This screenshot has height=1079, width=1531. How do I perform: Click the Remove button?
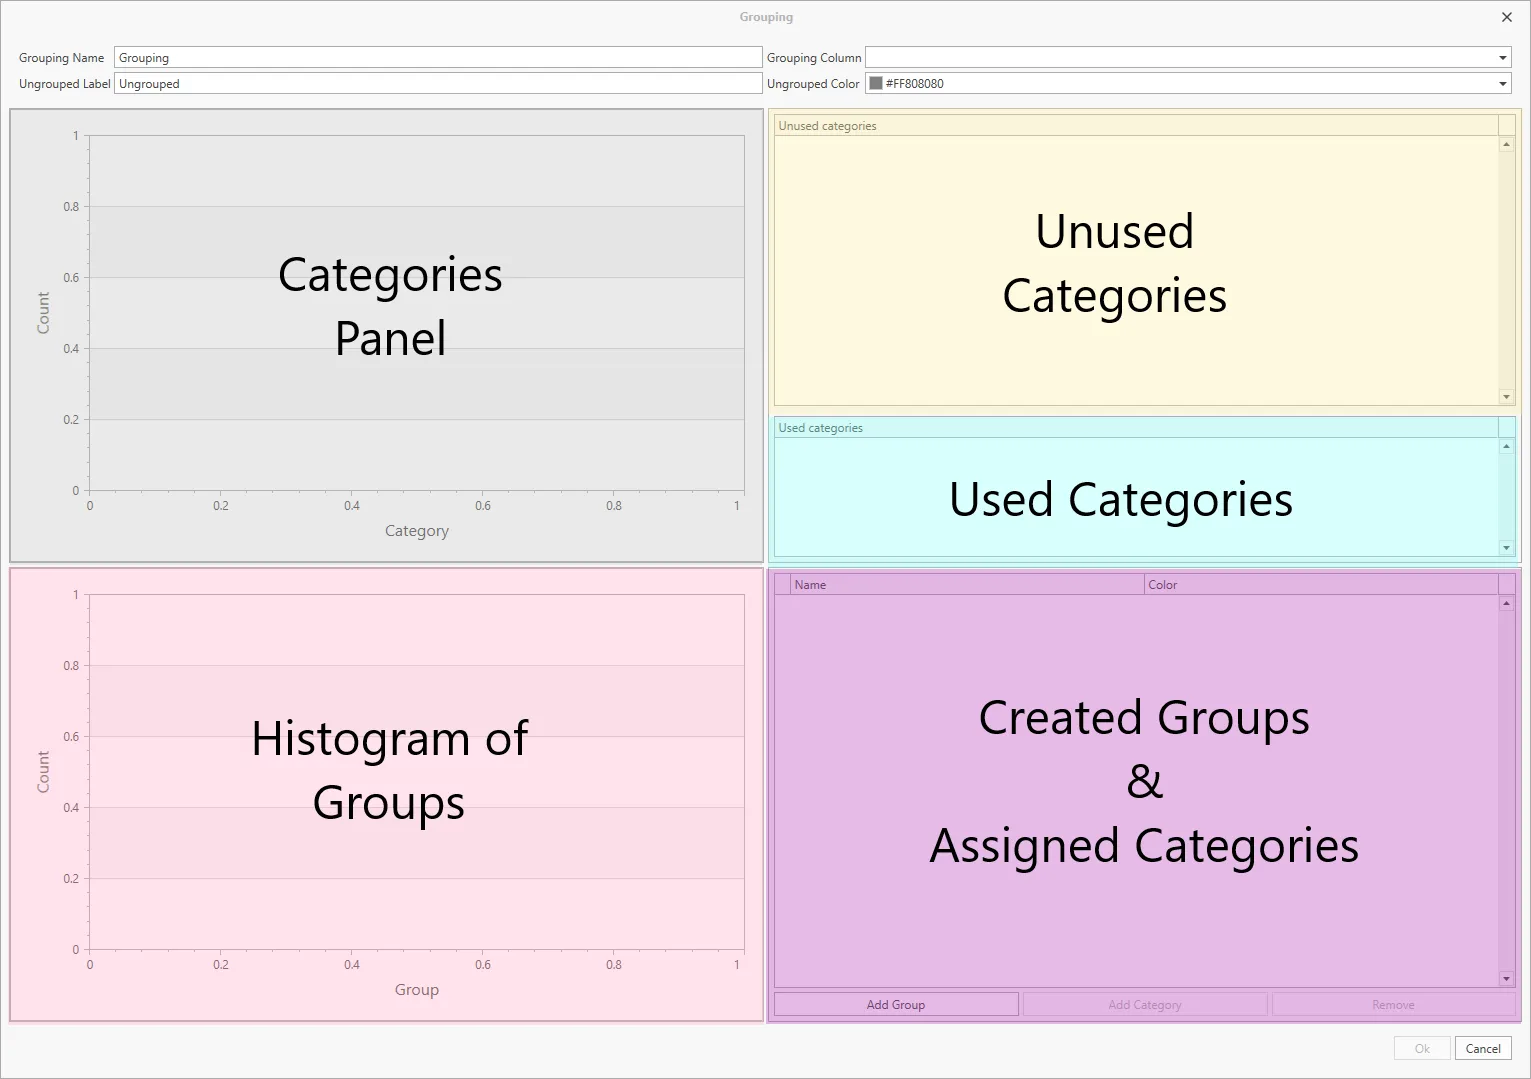[1393, 1004]
